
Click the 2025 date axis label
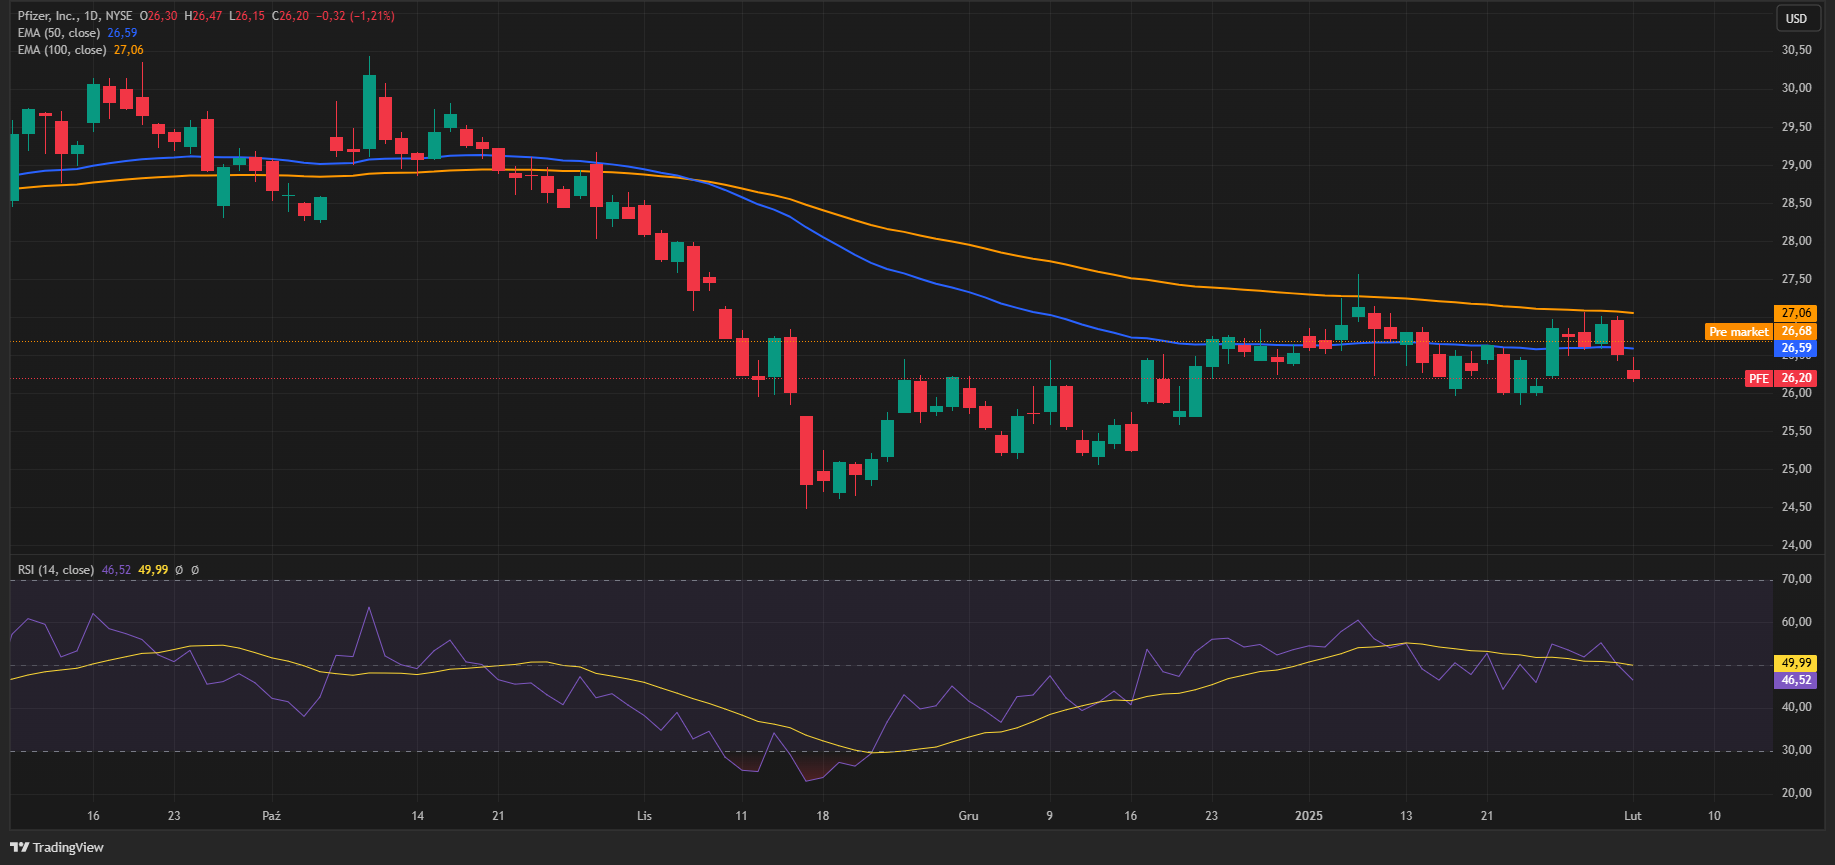tap(1308, 816)
